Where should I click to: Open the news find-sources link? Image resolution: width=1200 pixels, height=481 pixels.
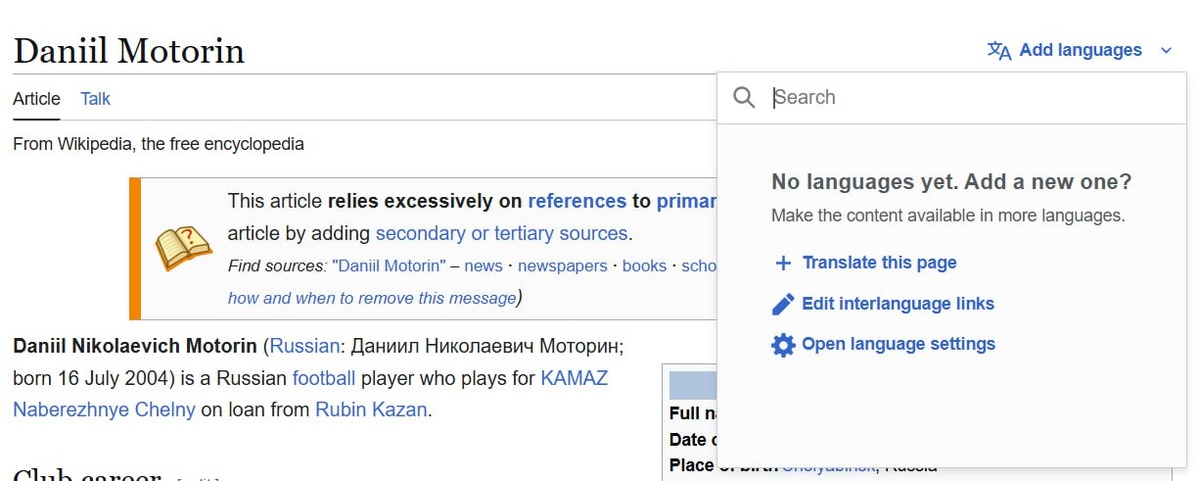483,266
